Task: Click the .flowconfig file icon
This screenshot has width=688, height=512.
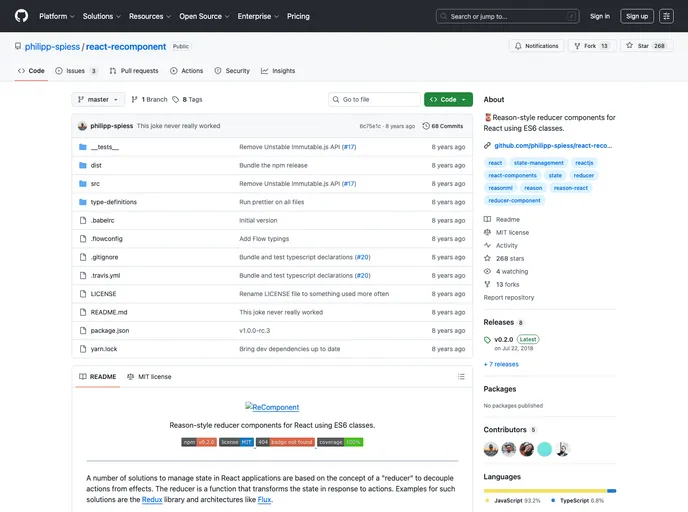Action: click(83, 239)
